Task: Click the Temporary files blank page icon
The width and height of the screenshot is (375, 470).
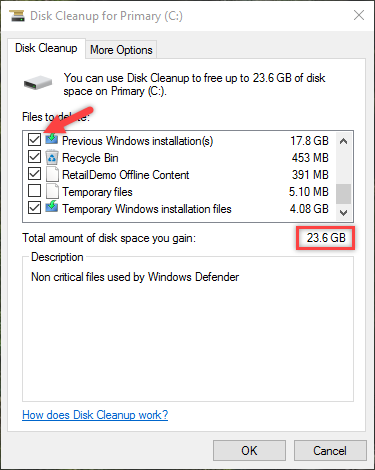Action: 52,192
